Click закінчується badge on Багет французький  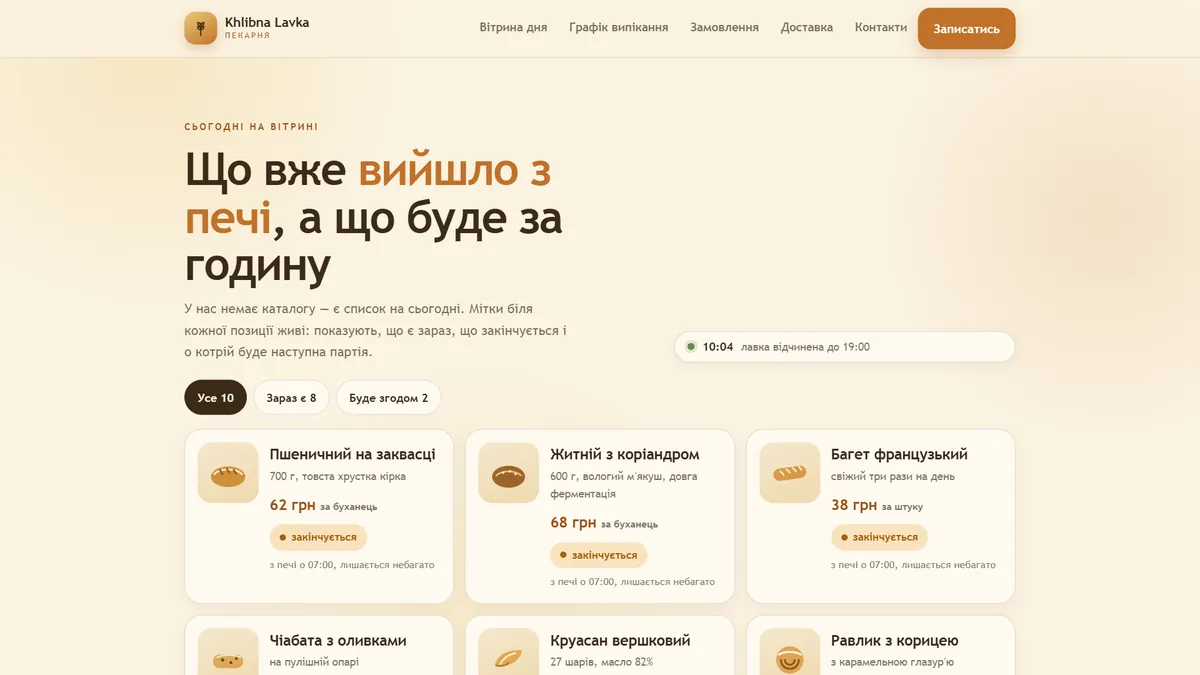tap(880, 537)
